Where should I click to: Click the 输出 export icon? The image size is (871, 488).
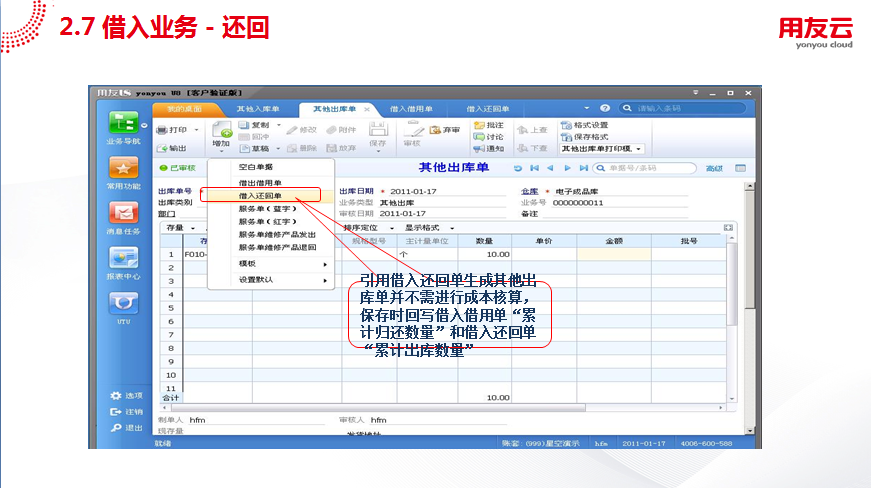pyautogui.click(x=162, y=148)
